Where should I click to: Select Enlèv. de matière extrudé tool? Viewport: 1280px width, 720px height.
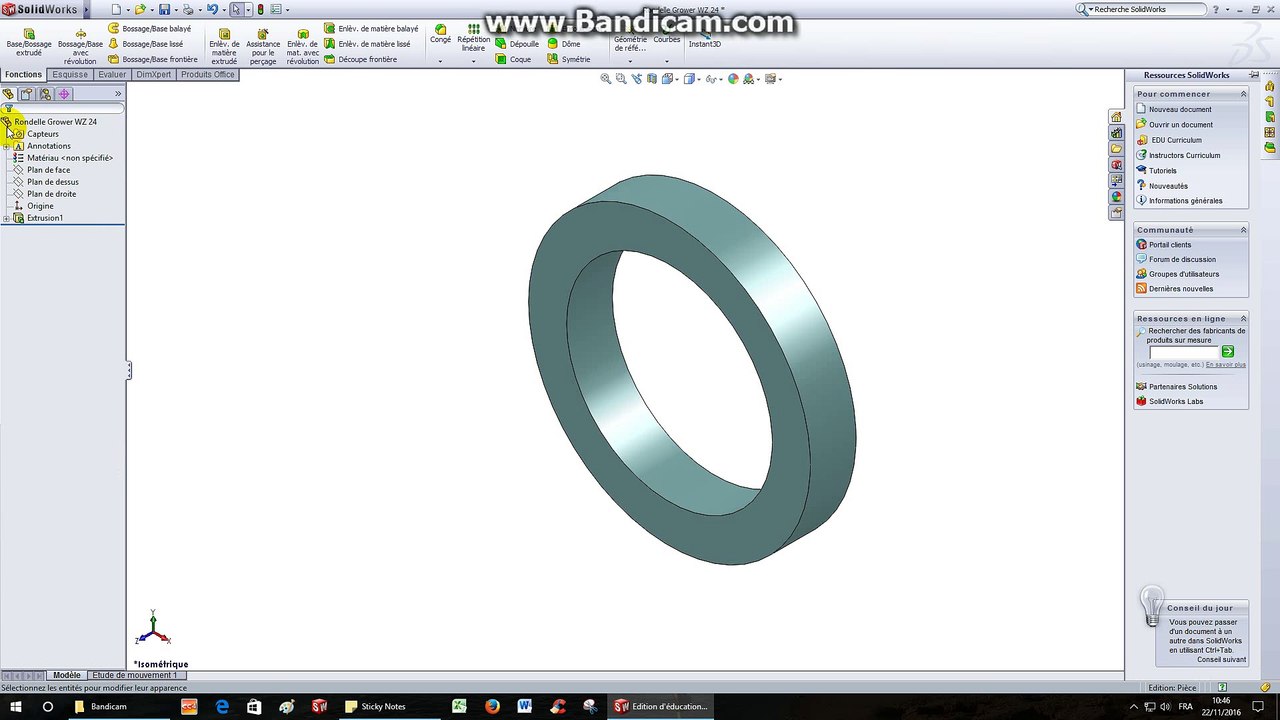tap(224, 46)
